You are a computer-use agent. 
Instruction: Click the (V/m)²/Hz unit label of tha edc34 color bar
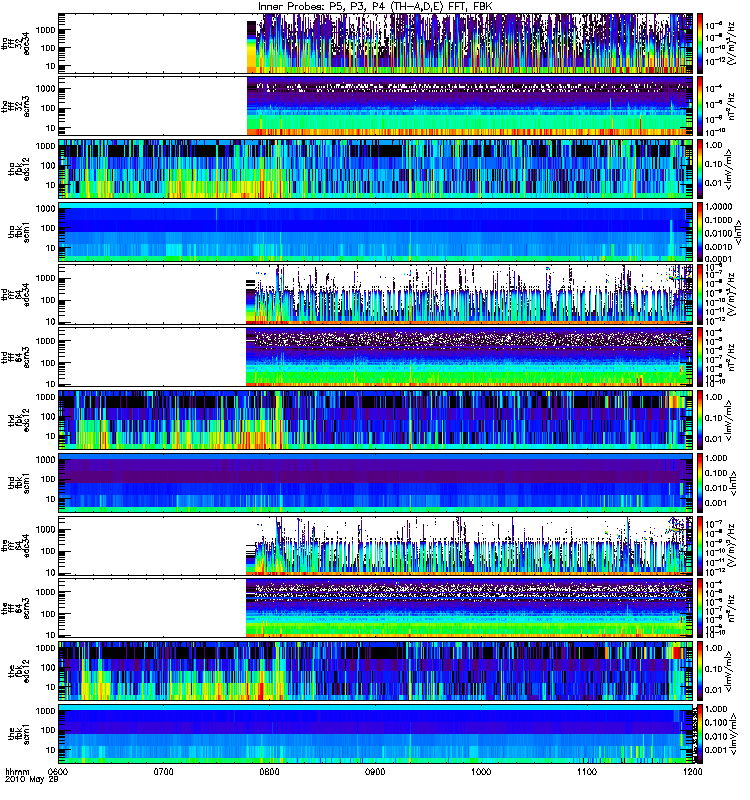732,43
